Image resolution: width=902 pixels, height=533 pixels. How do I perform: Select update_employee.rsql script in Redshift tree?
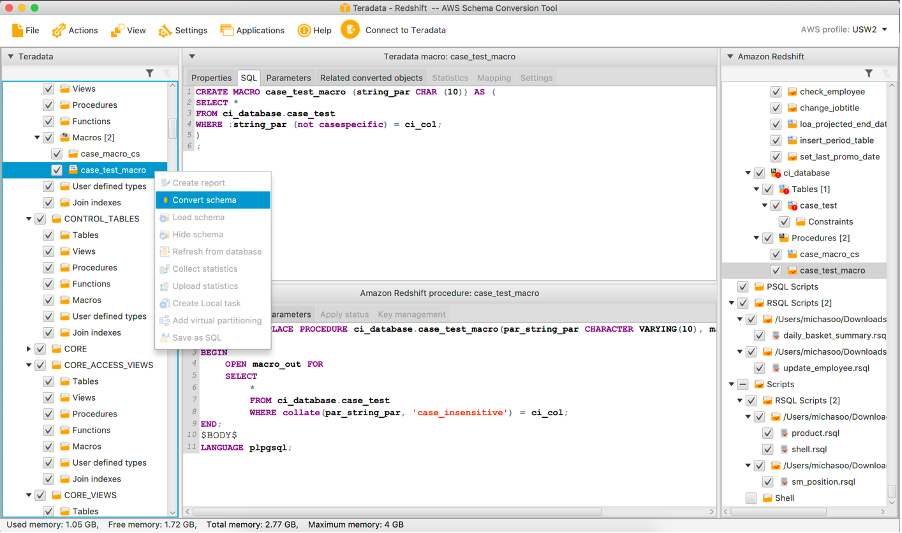click(824, 368)
